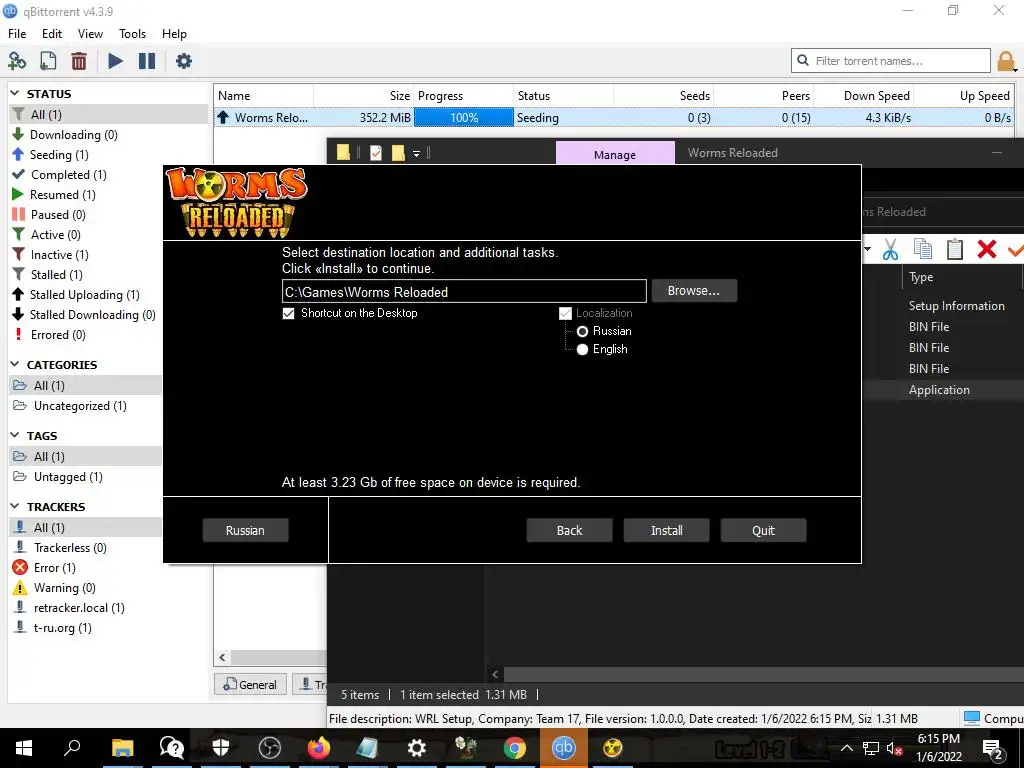Click the lock UI icon

(x=1006, y=61)
